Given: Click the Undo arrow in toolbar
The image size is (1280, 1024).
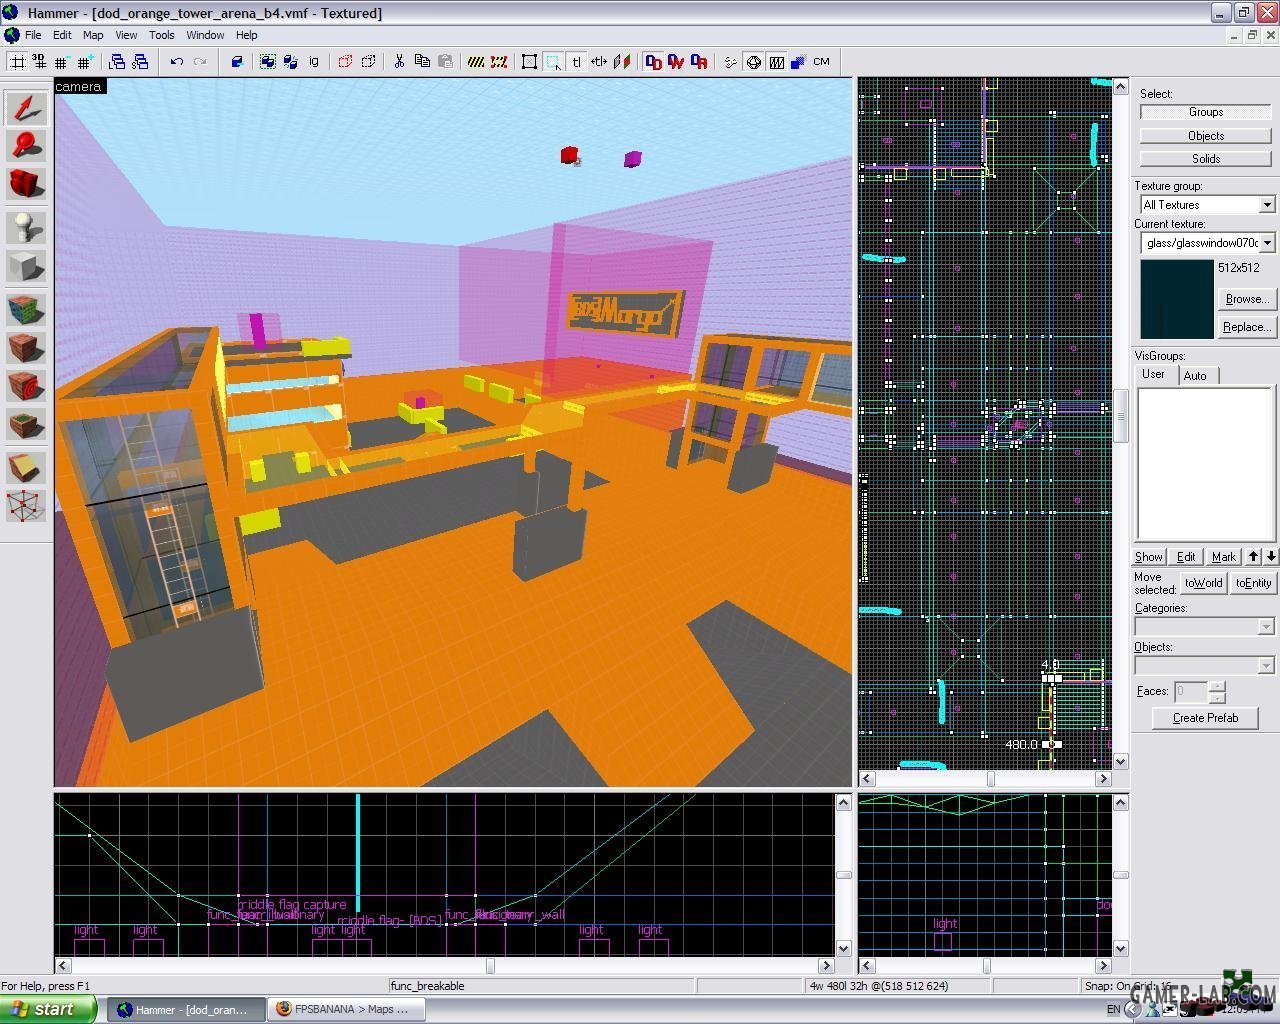Looking at the screenshot, I should click(x=177, y=62).
